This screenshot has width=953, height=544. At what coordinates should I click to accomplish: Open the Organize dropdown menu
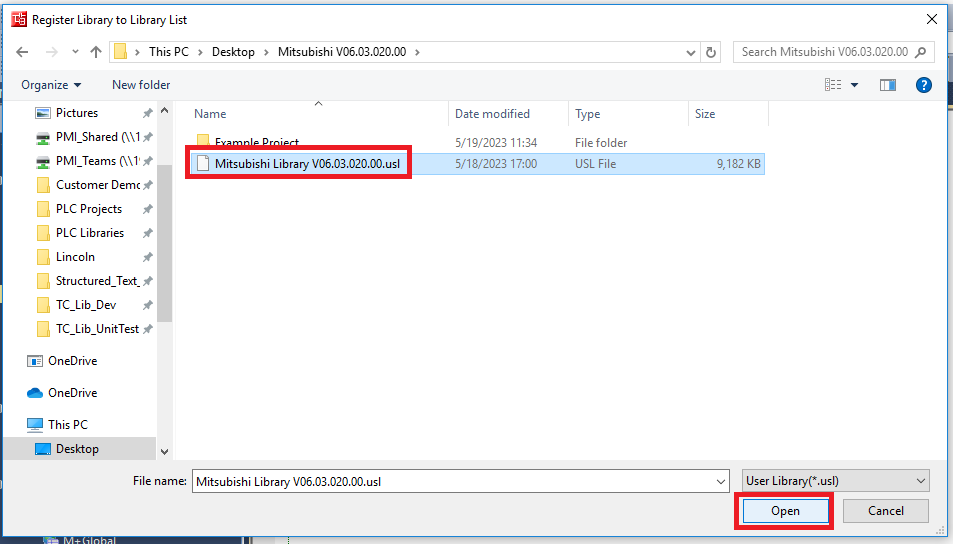(51, 85)
